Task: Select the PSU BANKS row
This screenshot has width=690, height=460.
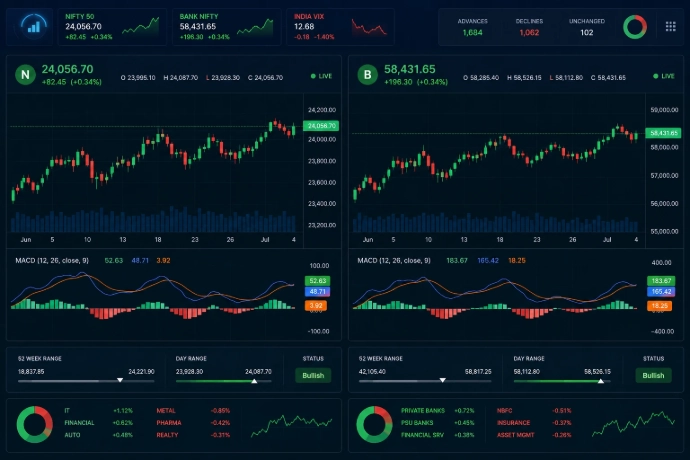Action: tap(437, 423)
